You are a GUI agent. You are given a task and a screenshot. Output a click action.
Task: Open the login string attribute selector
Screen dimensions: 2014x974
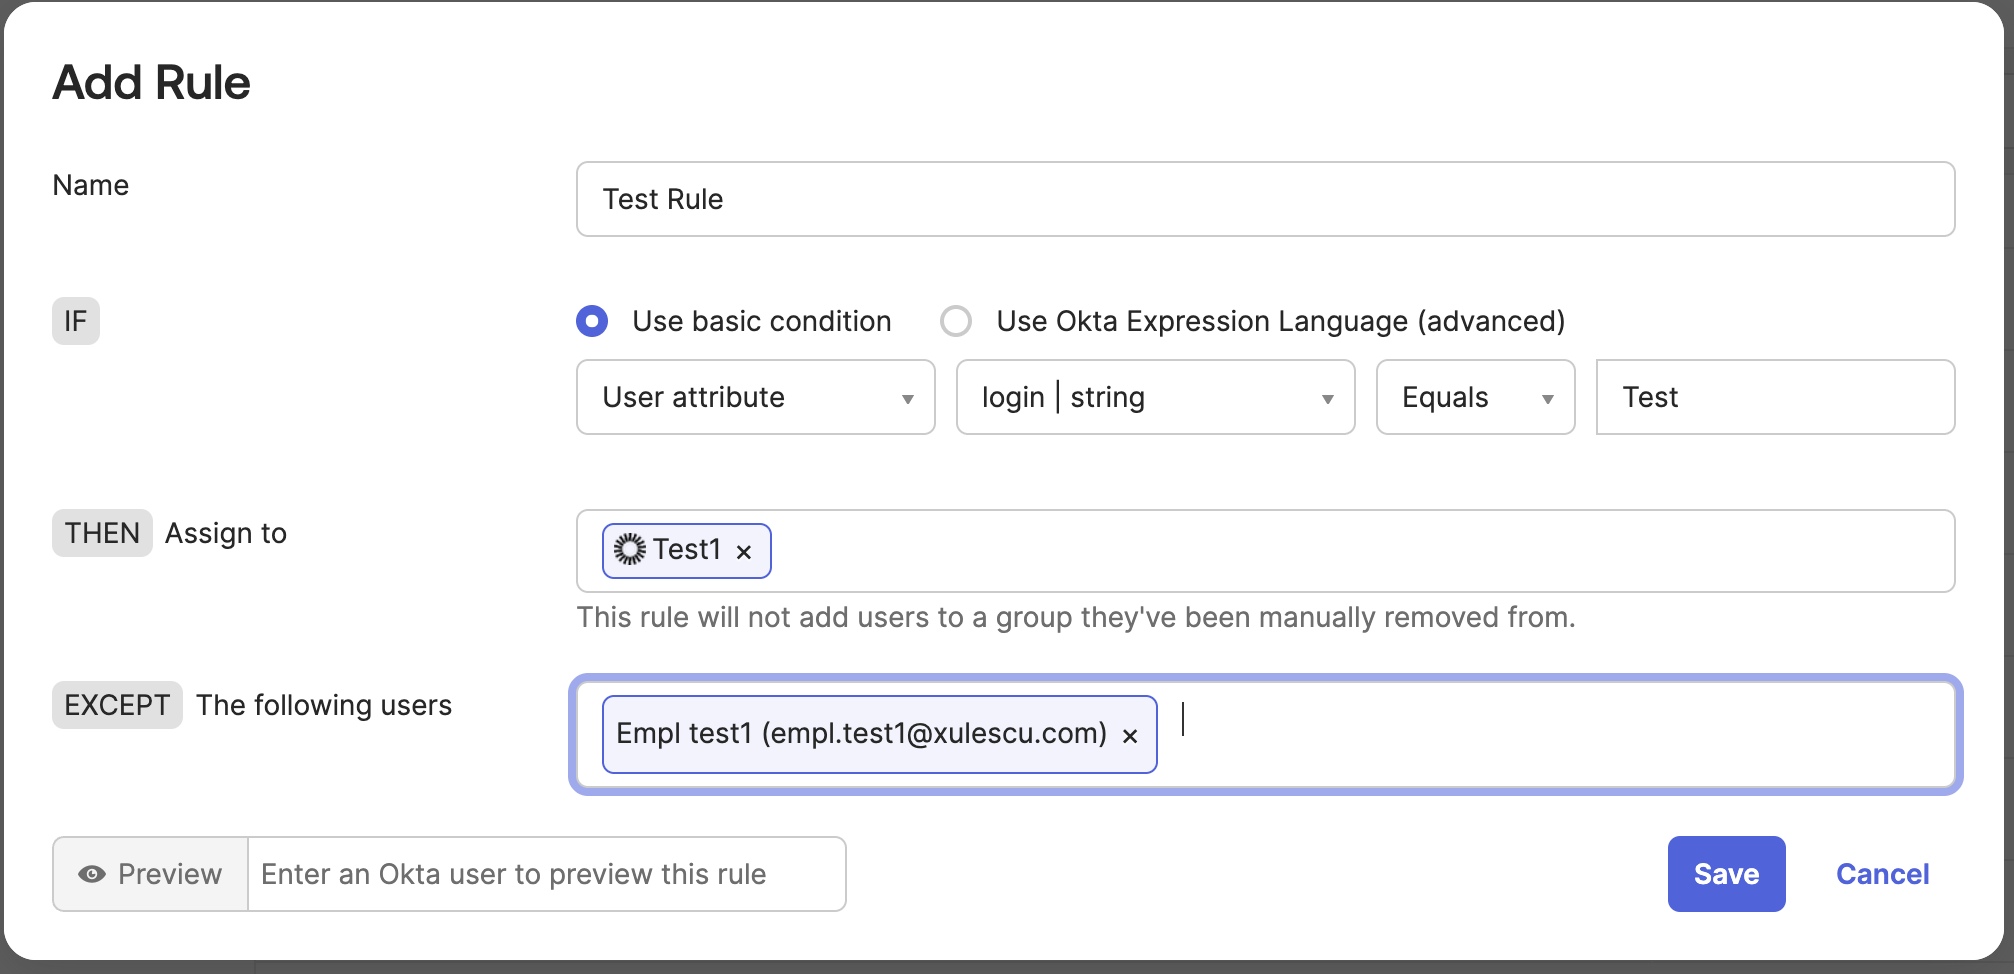point(1155,397)
